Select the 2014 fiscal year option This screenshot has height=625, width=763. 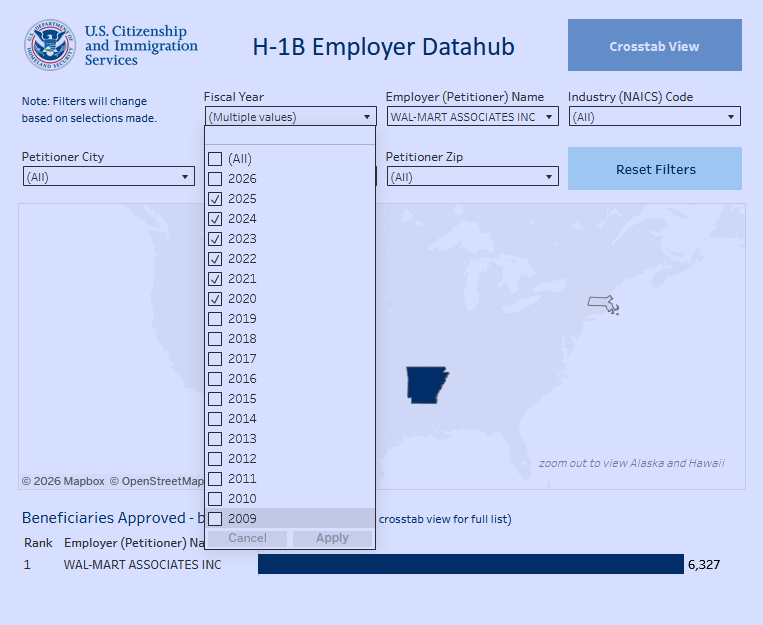tap(215, 419)
